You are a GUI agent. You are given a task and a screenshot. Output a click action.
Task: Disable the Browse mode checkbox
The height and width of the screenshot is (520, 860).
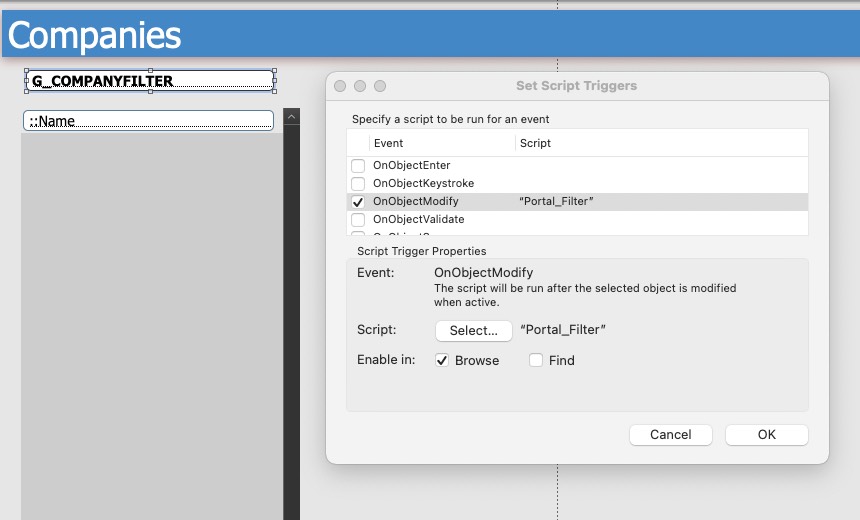tap(442, 360)
